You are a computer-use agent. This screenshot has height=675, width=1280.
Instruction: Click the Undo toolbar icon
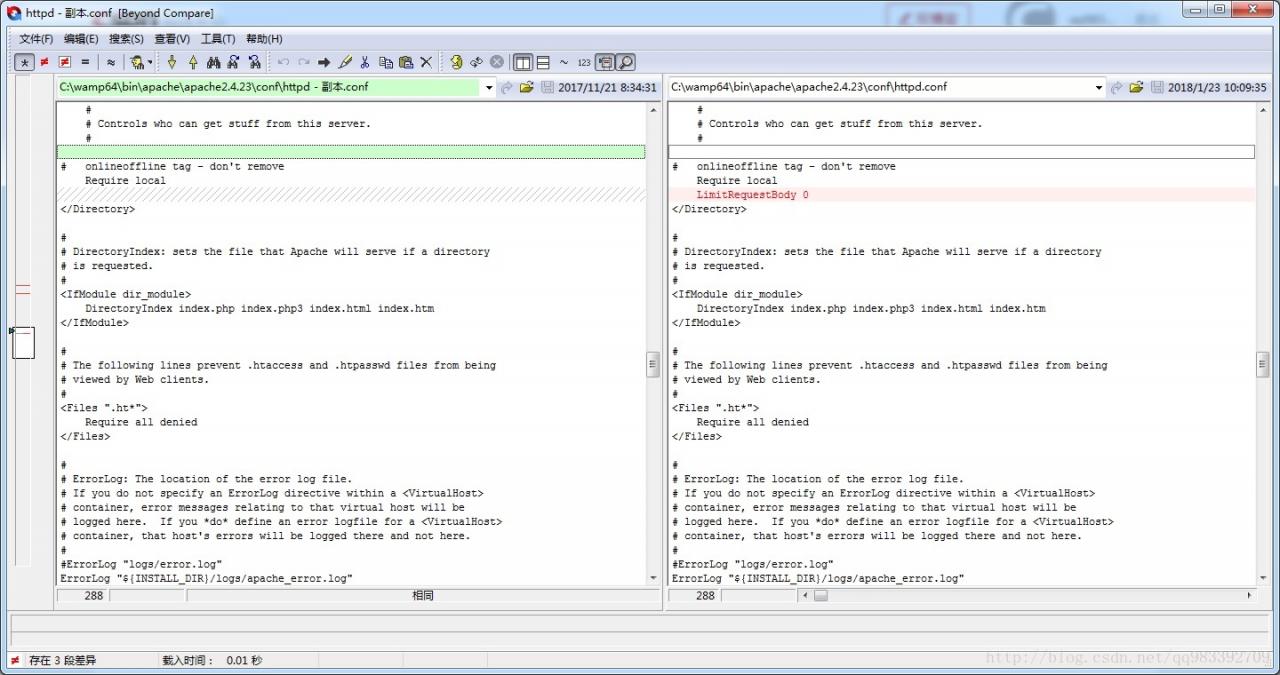pyautogui.click(x=283, y=62)
